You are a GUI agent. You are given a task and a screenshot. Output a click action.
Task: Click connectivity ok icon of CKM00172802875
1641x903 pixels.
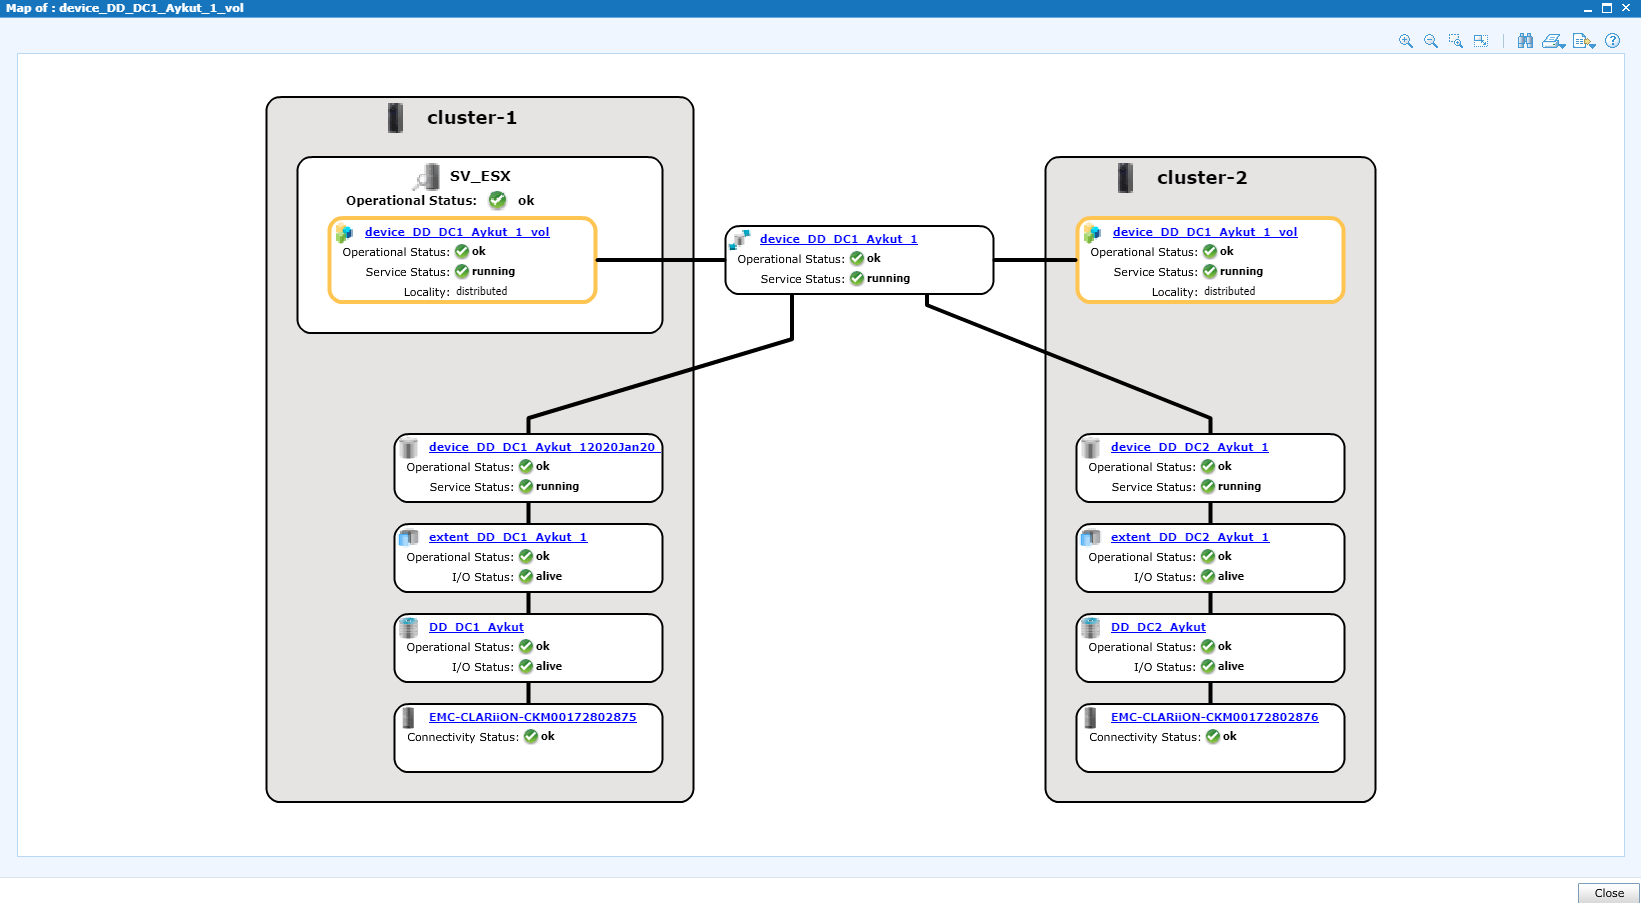(x=531, y=736)
